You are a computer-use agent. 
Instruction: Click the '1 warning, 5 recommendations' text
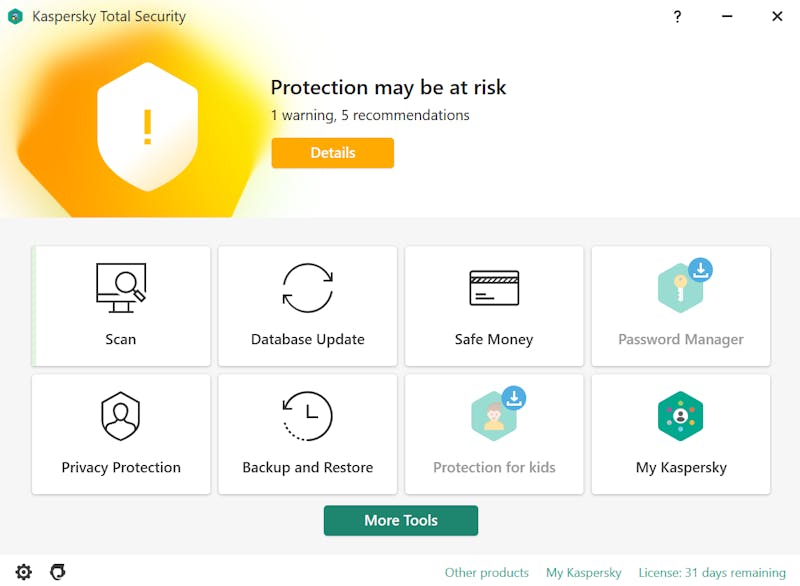pyautogui.click(x=370, y=115)
